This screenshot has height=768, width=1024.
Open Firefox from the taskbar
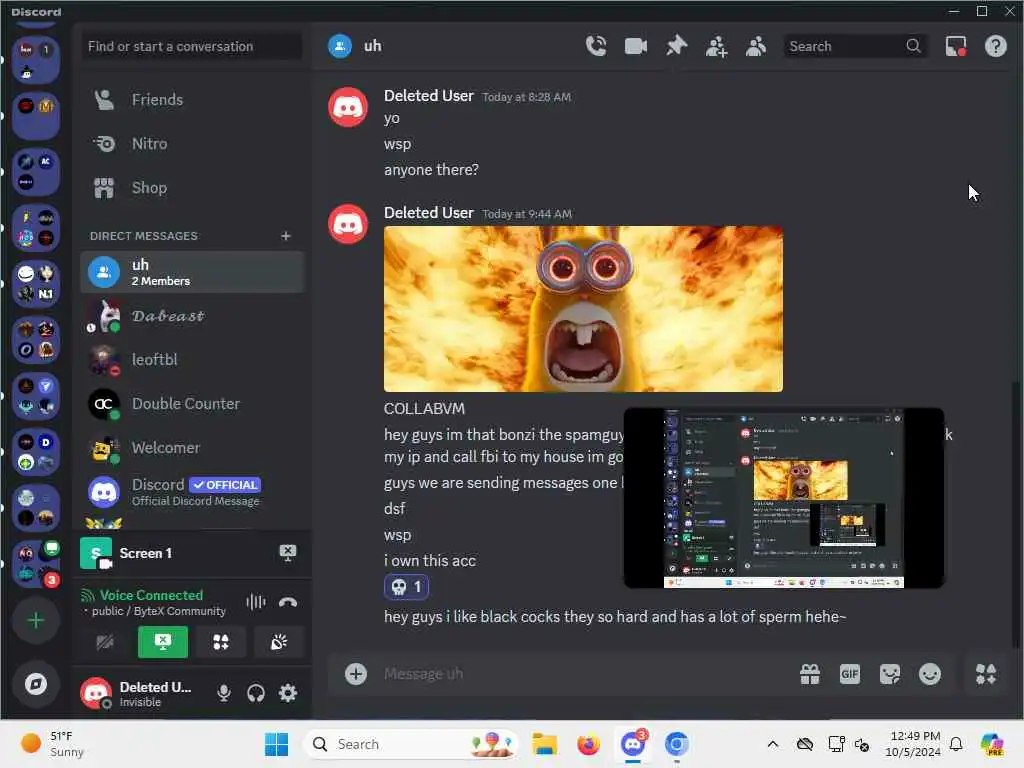pos(588,744)
